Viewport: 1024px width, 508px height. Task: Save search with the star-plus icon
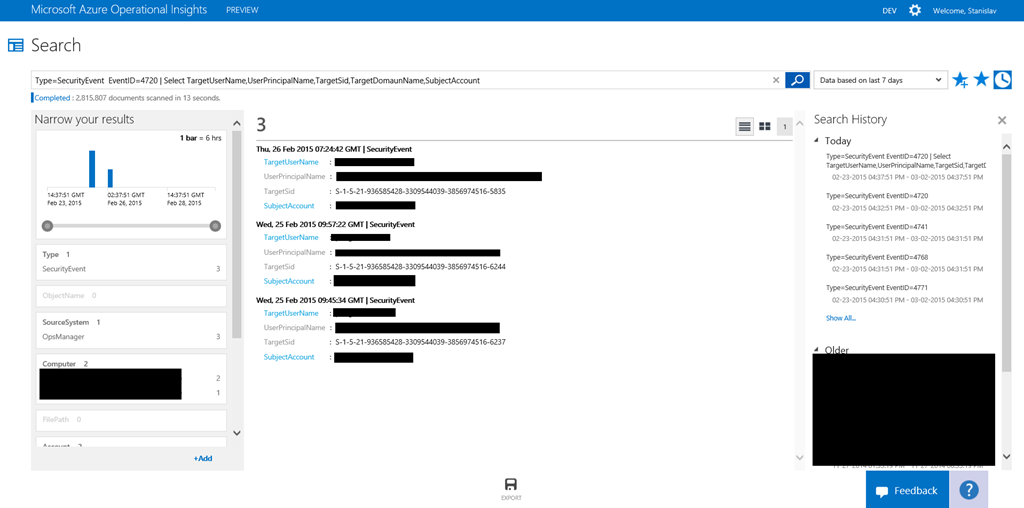point(960,80)
